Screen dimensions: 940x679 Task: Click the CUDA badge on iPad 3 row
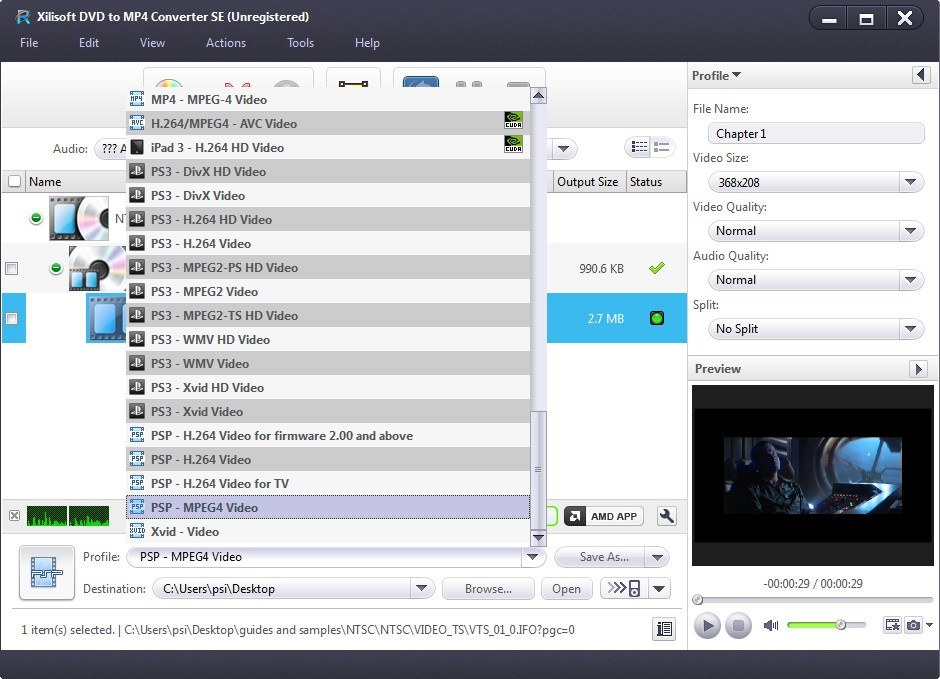(513, 144)
